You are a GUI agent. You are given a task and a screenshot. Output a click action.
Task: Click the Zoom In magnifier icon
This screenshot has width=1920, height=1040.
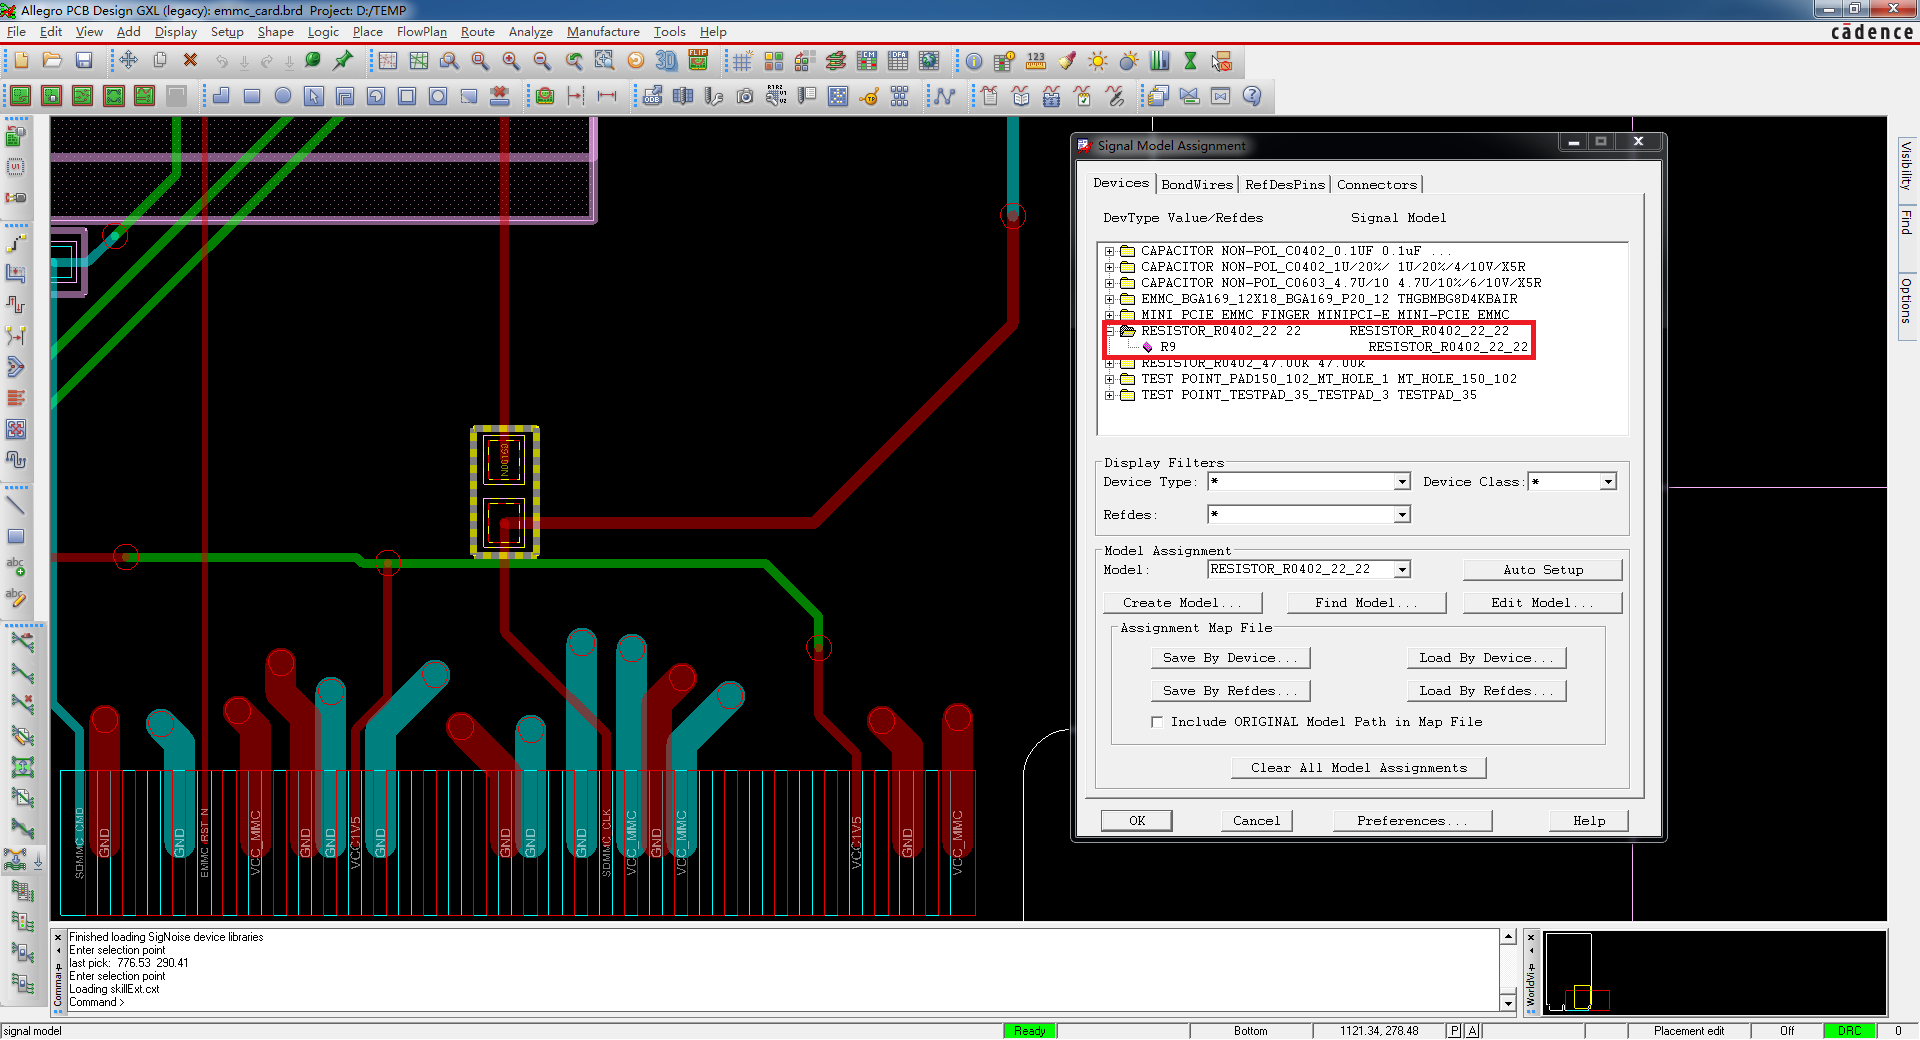point(511,61)
